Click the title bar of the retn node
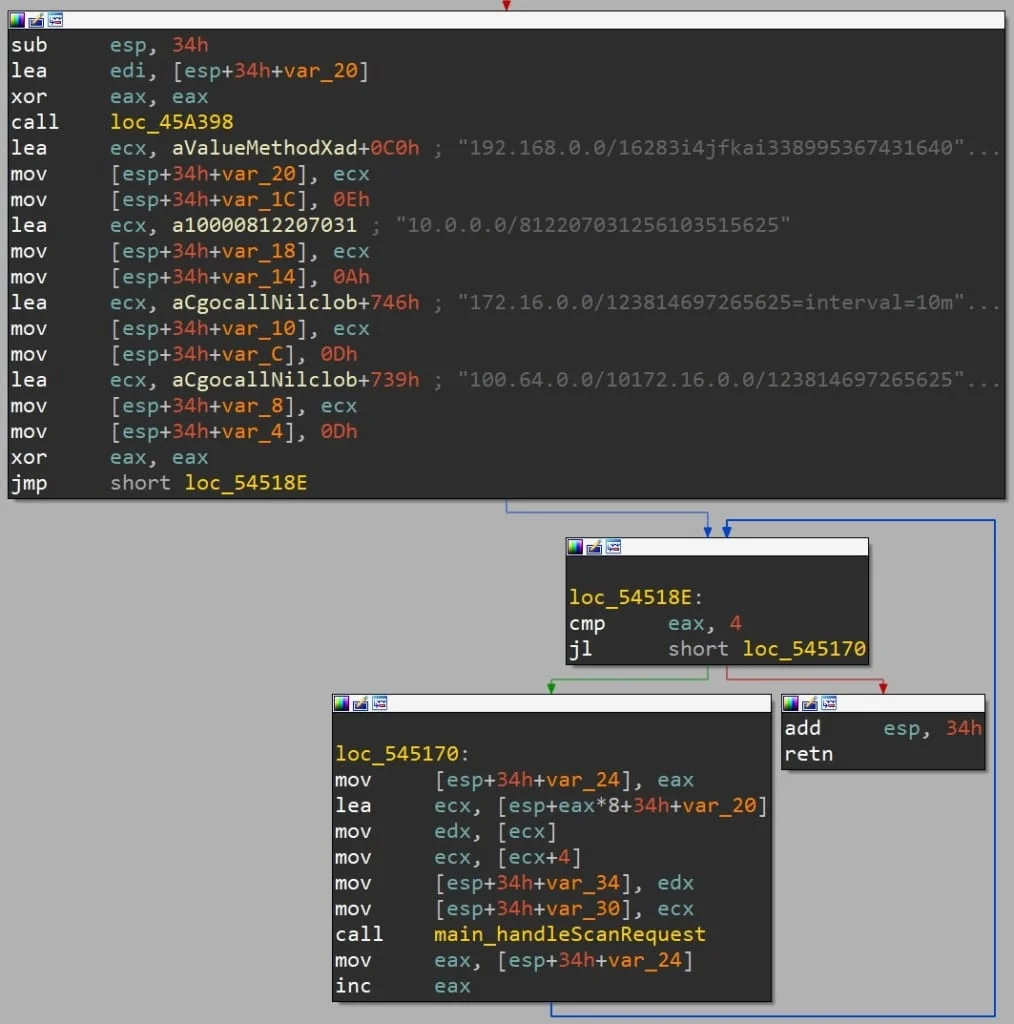The height and width of the screenshot is (1024, 1014). coord(883,703)
